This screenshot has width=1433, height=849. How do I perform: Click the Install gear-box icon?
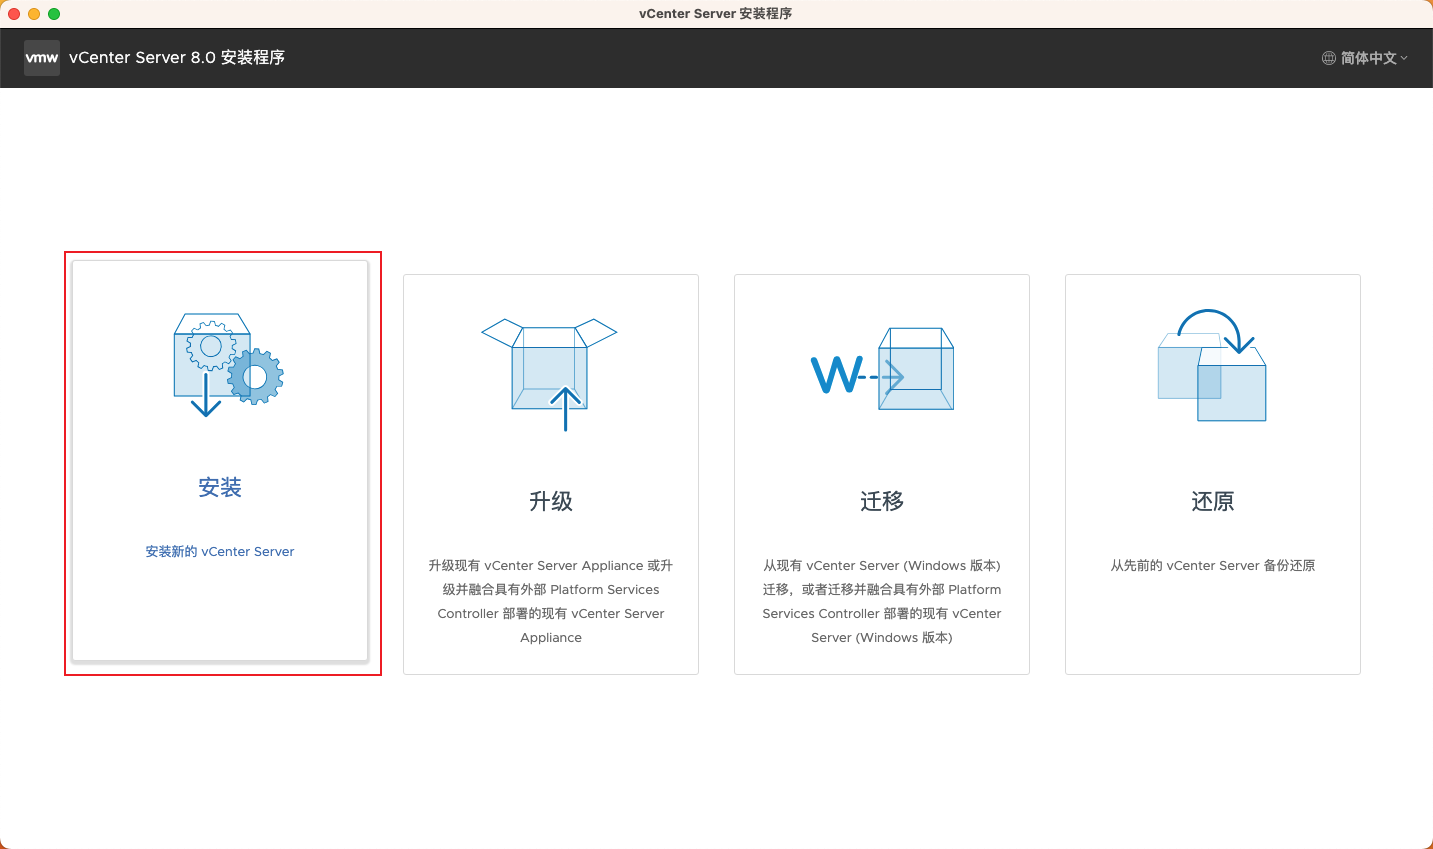[x=229, y=364]
